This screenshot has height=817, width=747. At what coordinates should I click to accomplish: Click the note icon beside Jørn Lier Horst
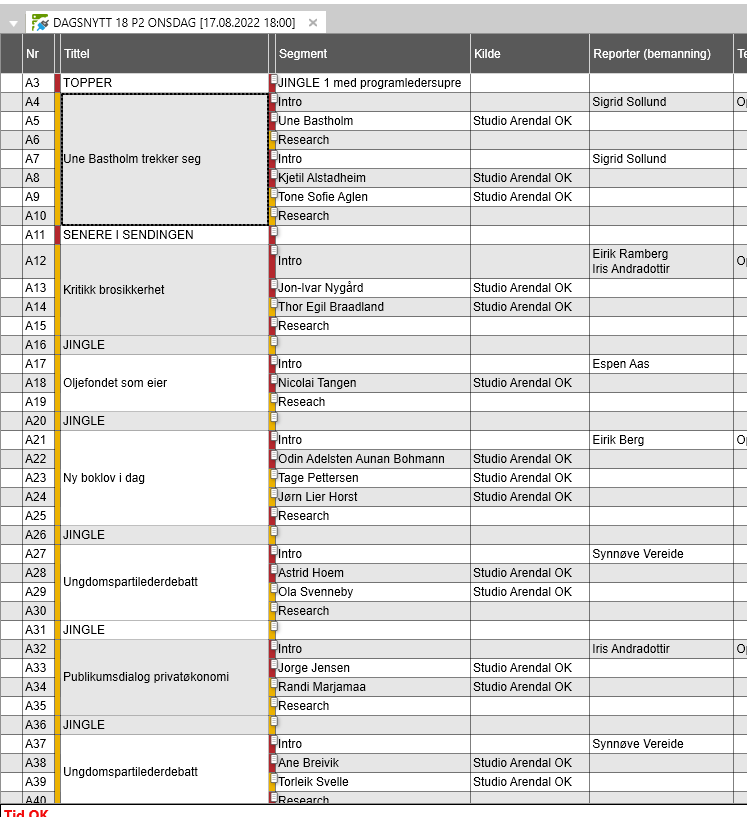tap(273, 493)
